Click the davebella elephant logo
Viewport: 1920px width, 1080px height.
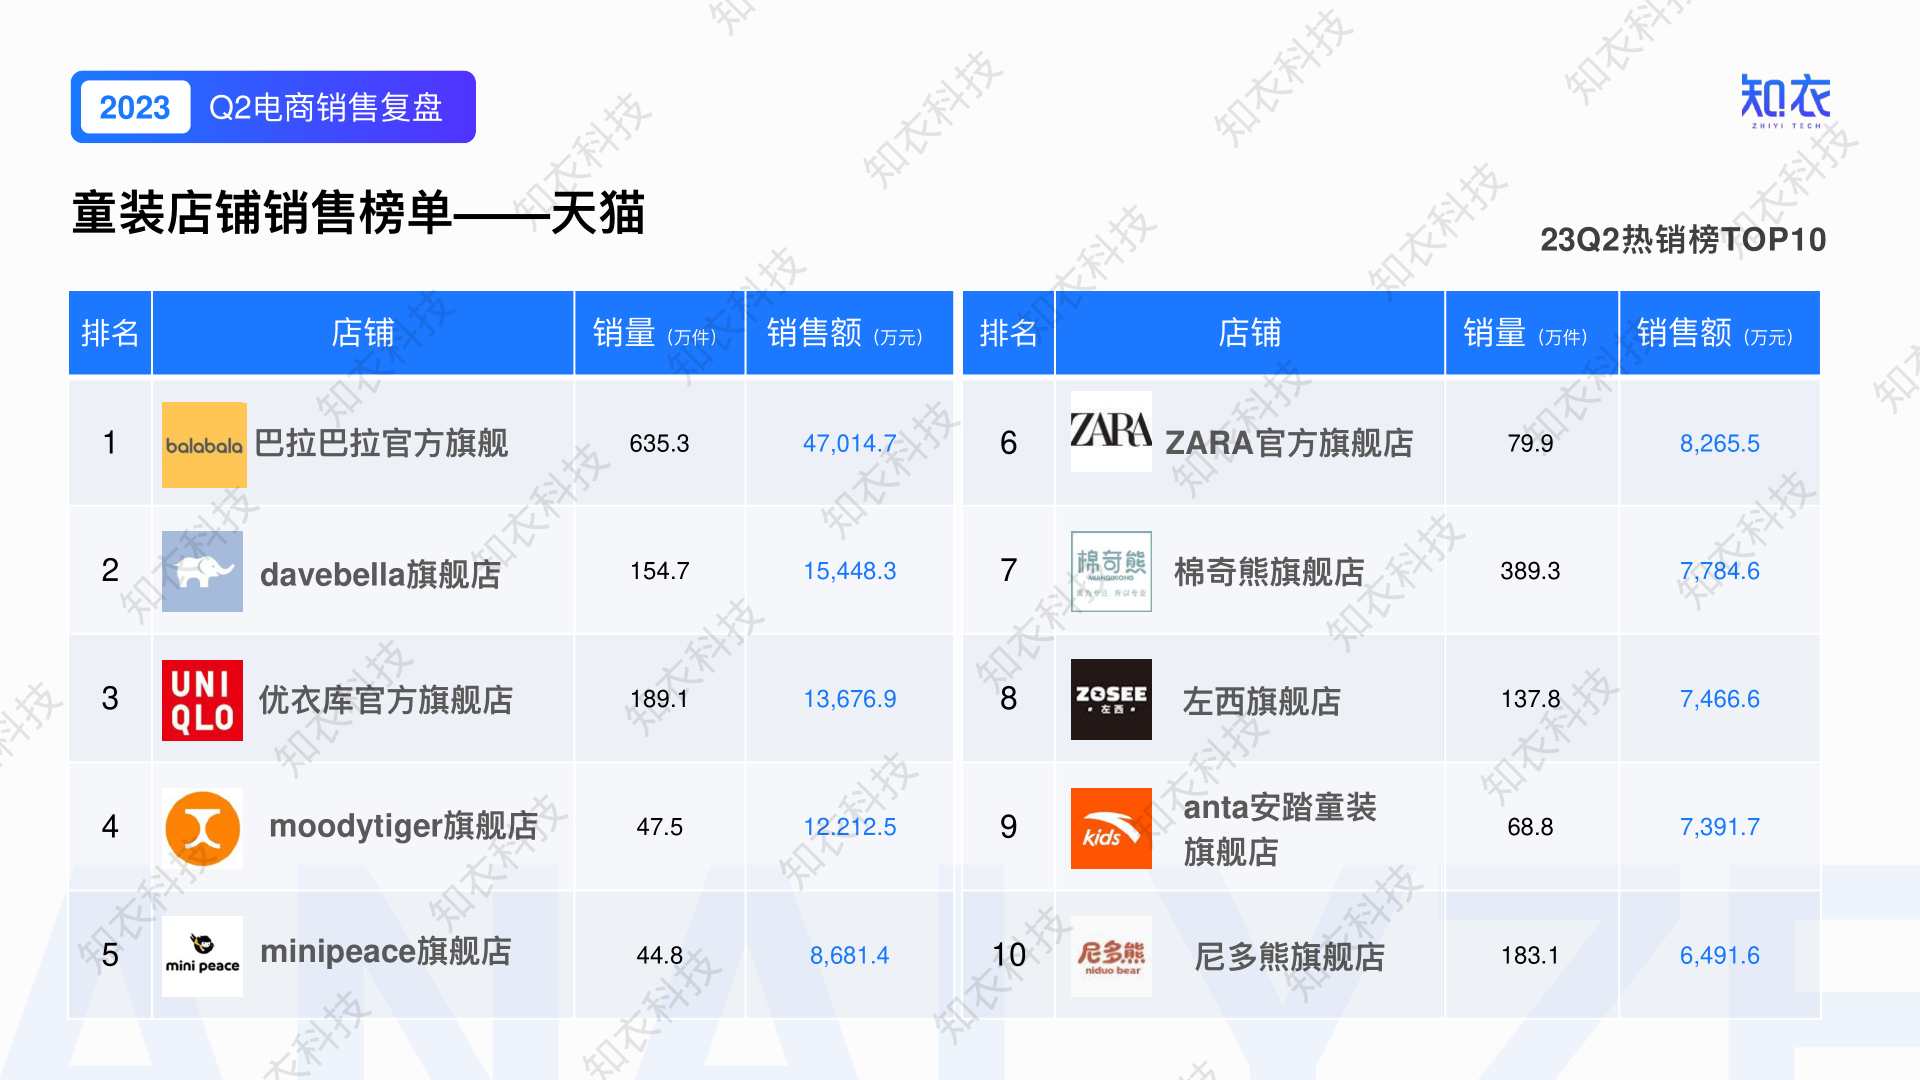pyautogui.click(x=202, y=571)
